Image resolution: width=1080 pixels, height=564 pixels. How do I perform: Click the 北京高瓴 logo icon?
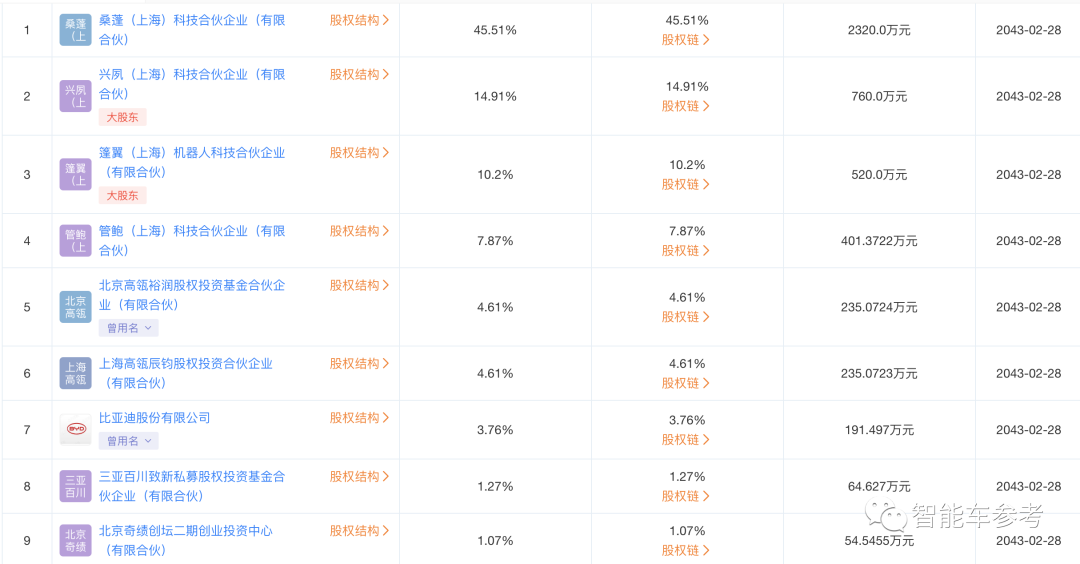[76, 307]
